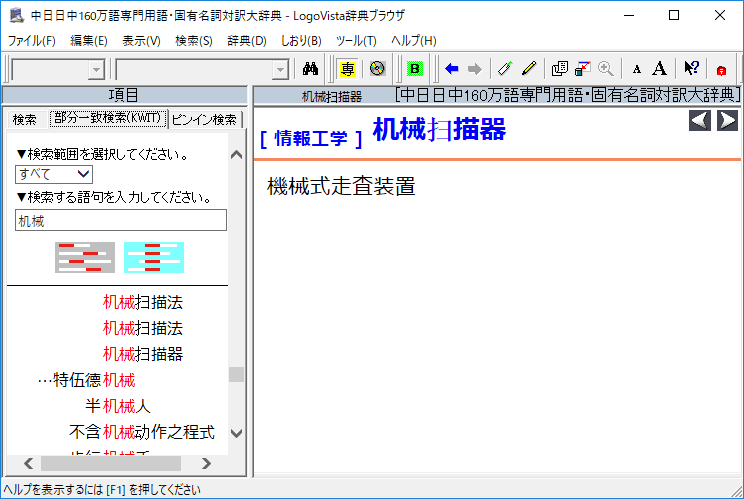Screen dimensions: 744x499
Task: Click the 情報工学 category label
Action: [311, 139]
